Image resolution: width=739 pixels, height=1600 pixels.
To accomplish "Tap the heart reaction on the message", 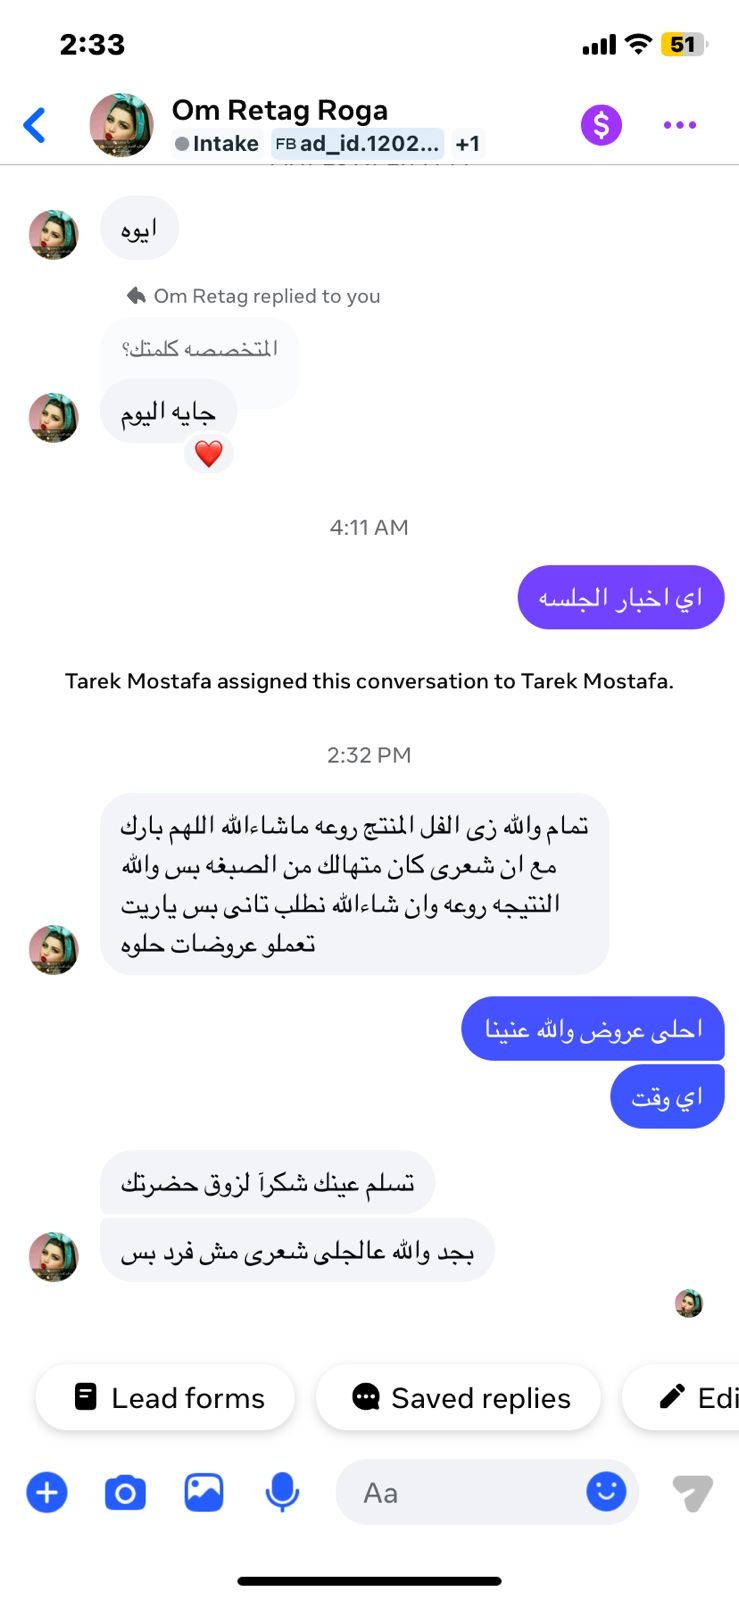I will [x=209, y=453].
